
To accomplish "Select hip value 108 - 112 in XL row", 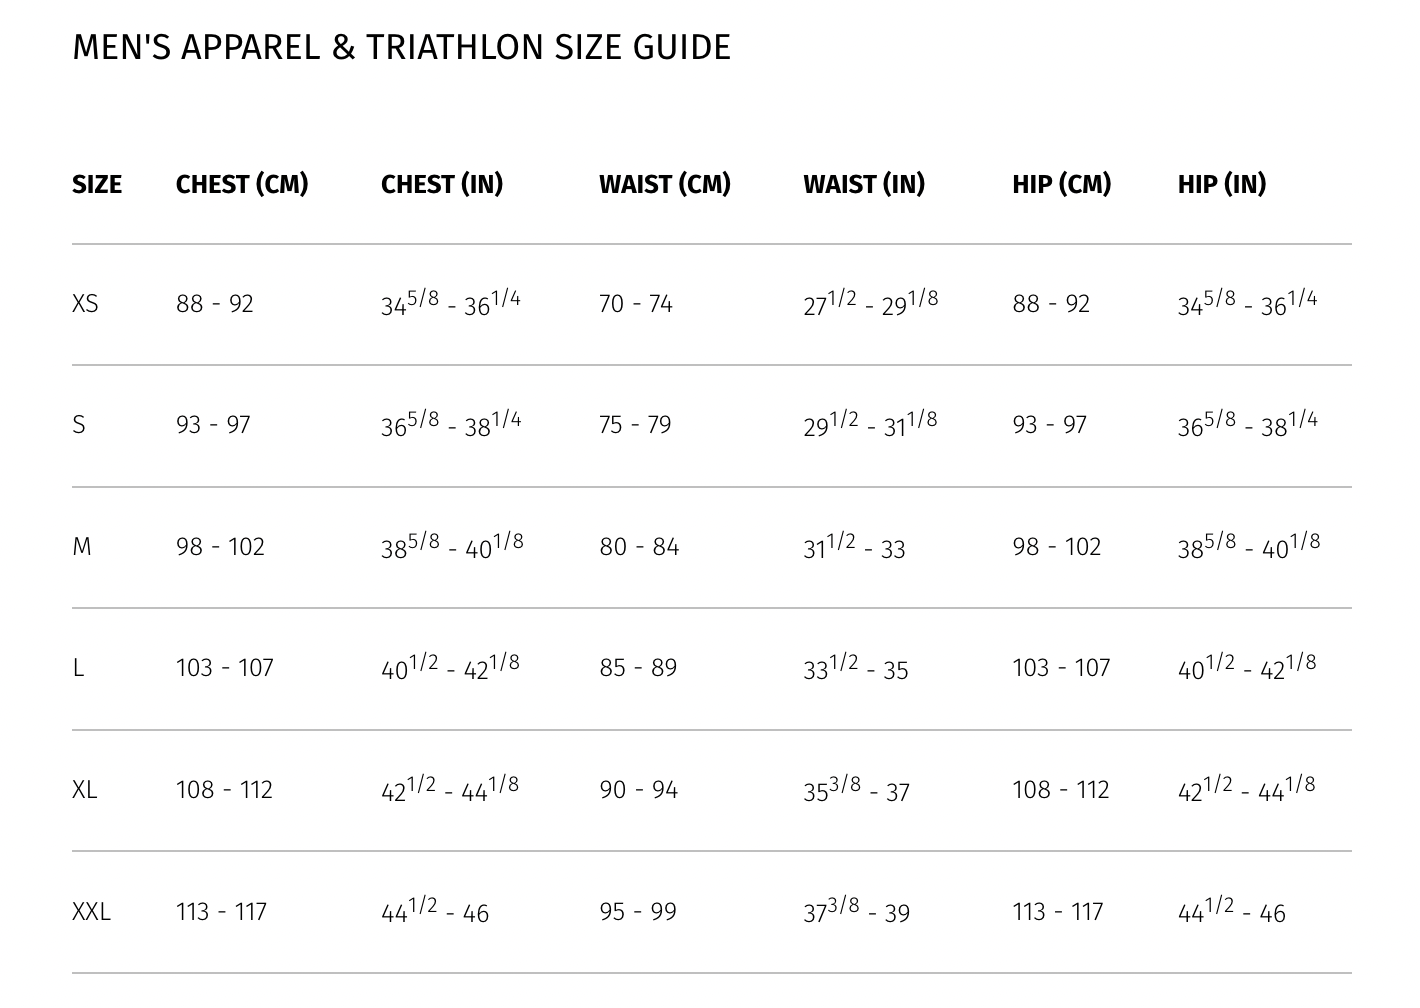I will (x=1061, y=790).
